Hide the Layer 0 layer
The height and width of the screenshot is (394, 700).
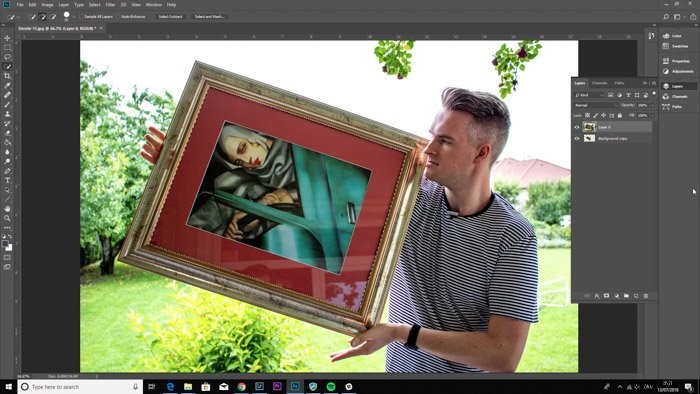click(577, 127)
